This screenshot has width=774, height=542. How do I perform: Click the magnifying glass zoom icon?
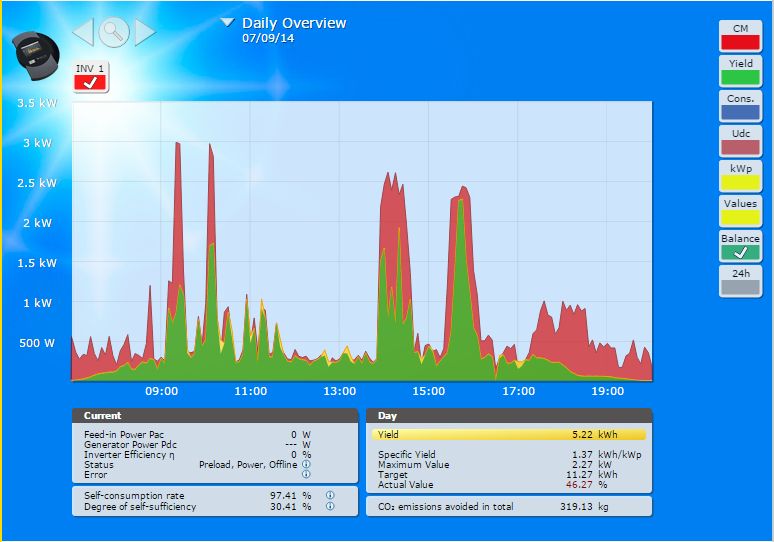tap(114, 32)
